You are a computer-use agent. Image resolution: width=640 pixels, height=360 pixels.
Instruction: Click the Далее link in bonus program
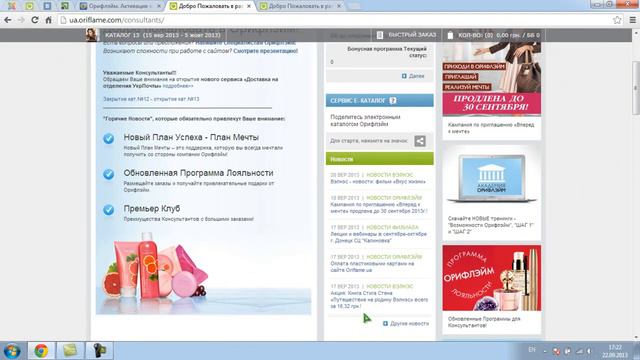(x=416, y=76)
